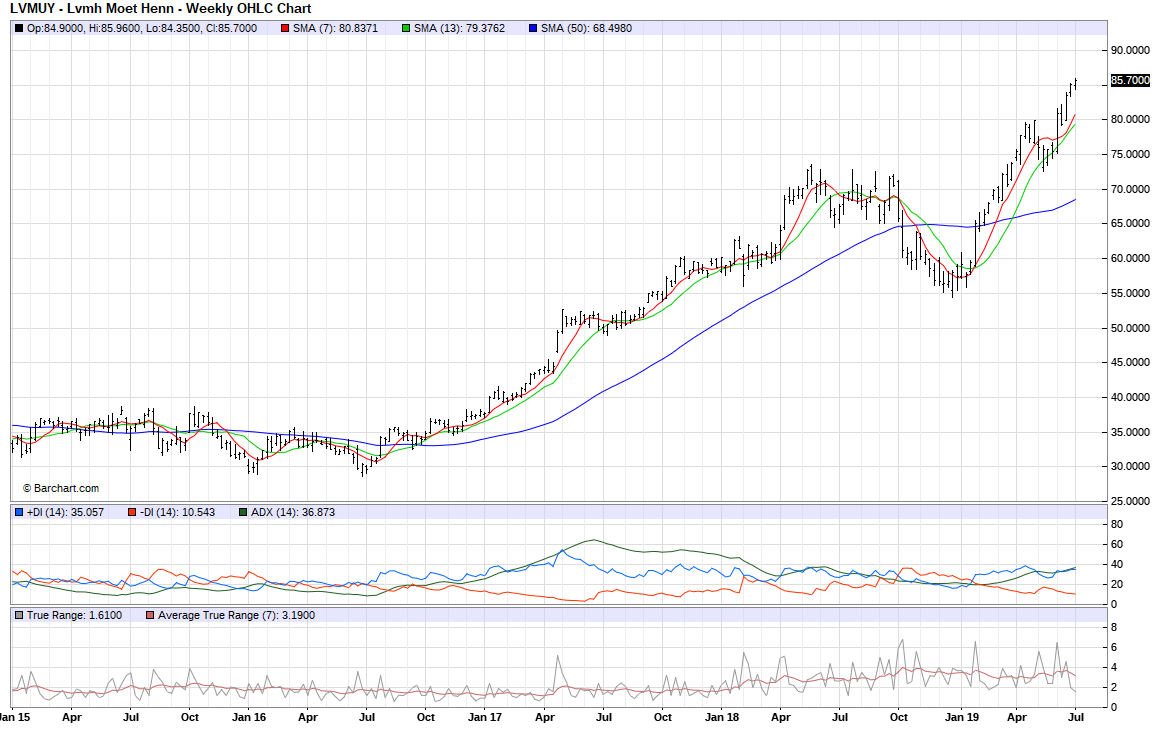
Task: Click the SMA (7): 80.8371 label
Action: [x=335, y=29]
